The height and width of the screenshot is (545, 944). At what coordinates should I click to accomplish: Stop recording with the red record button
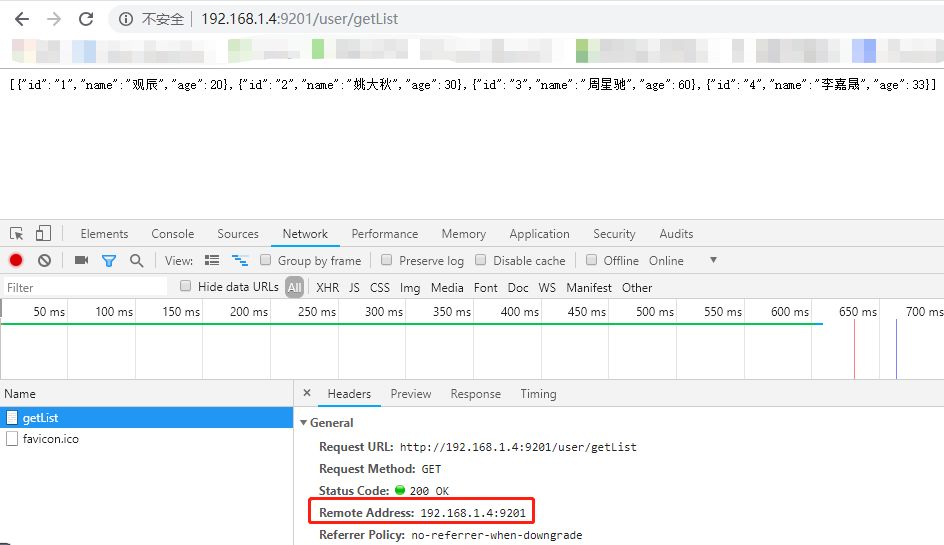[x=16, y=260]
